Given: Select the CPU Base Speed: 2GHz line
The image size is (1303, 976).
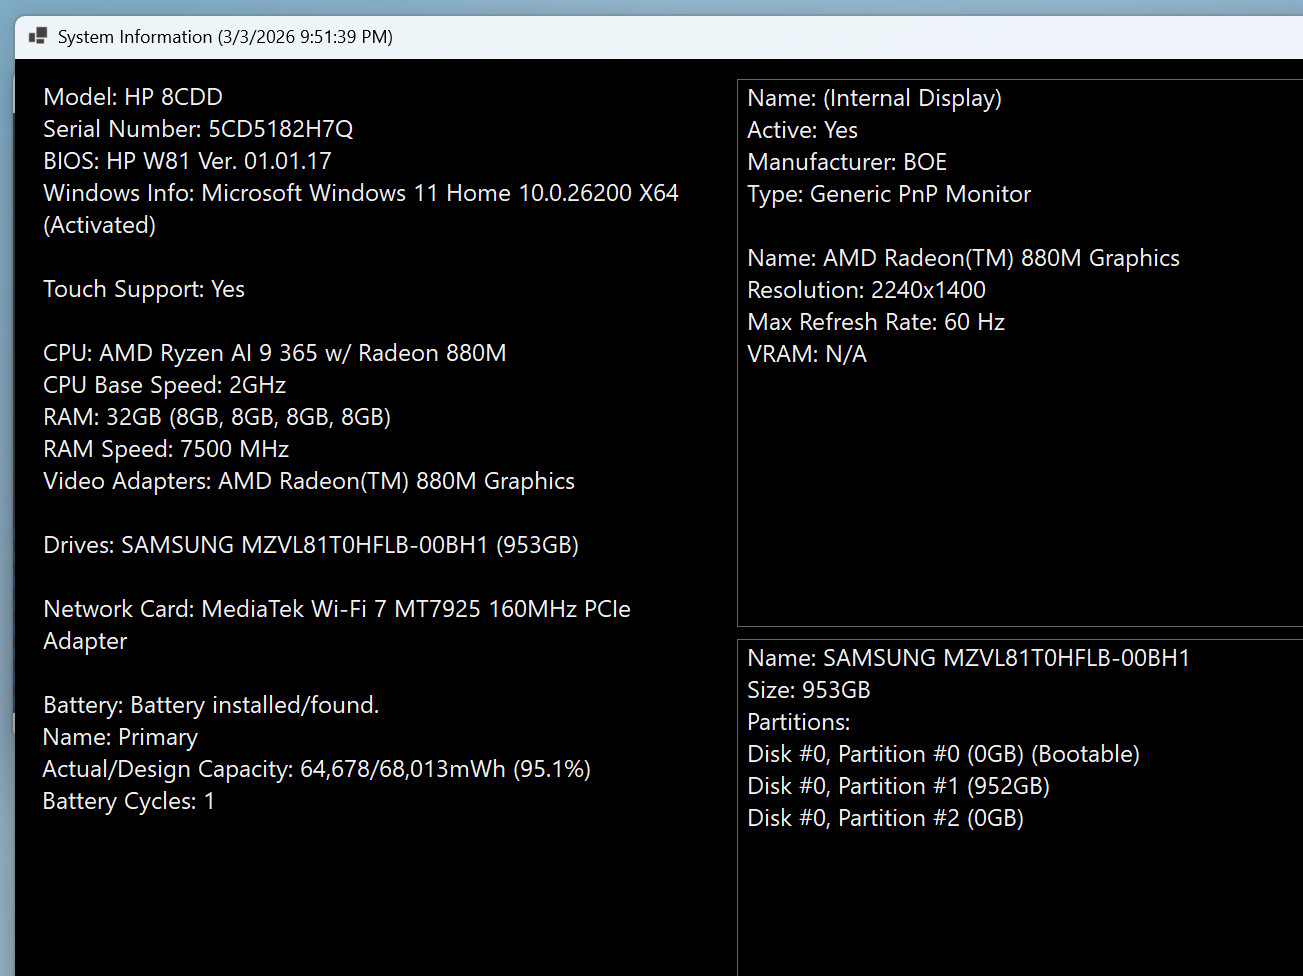Looking at the screenshot, I should click(x=165, y=385).
